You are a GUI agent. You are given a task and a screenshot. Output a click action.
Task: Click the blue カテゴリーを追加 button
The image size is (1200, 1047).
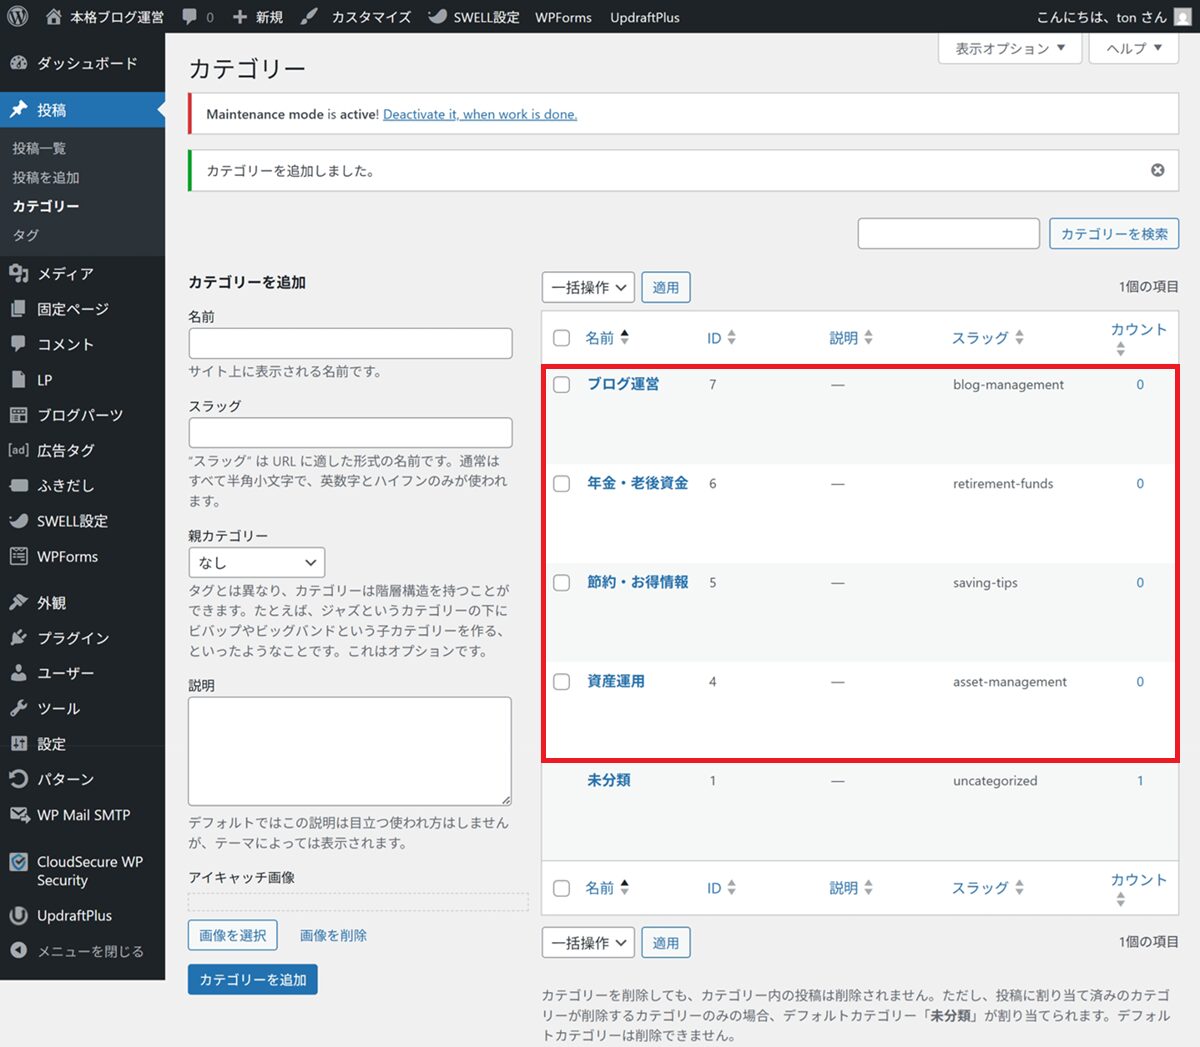coord(252,979)
